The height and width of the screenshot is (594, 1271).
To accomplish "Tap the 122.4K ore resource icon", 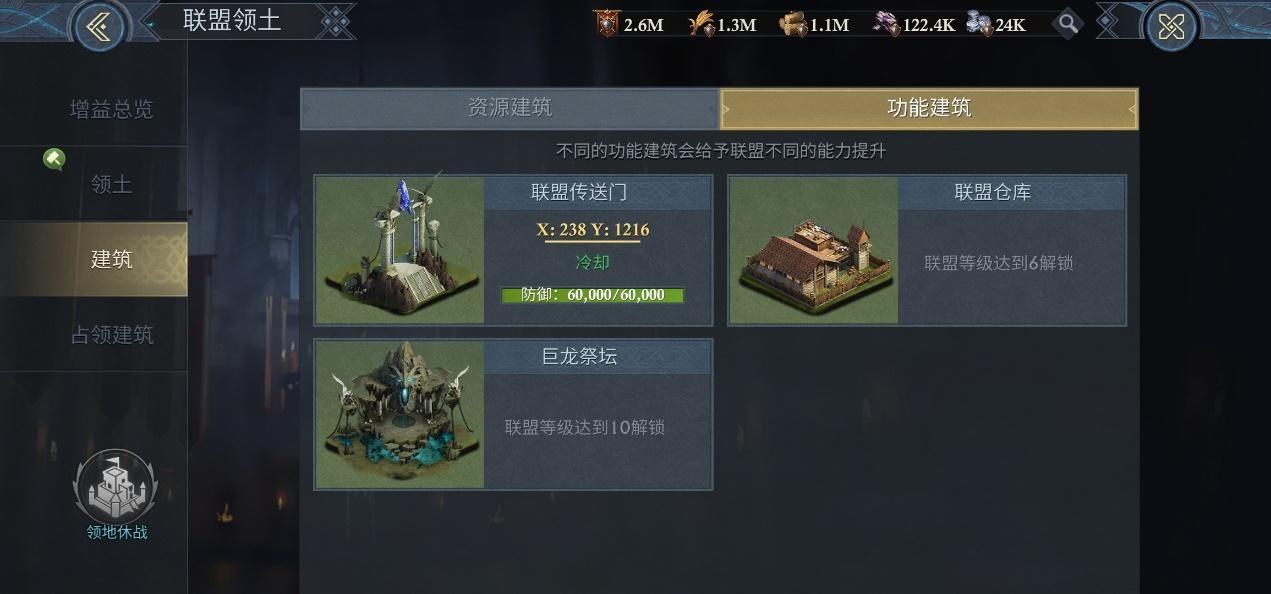I will [x=886, y=23].
